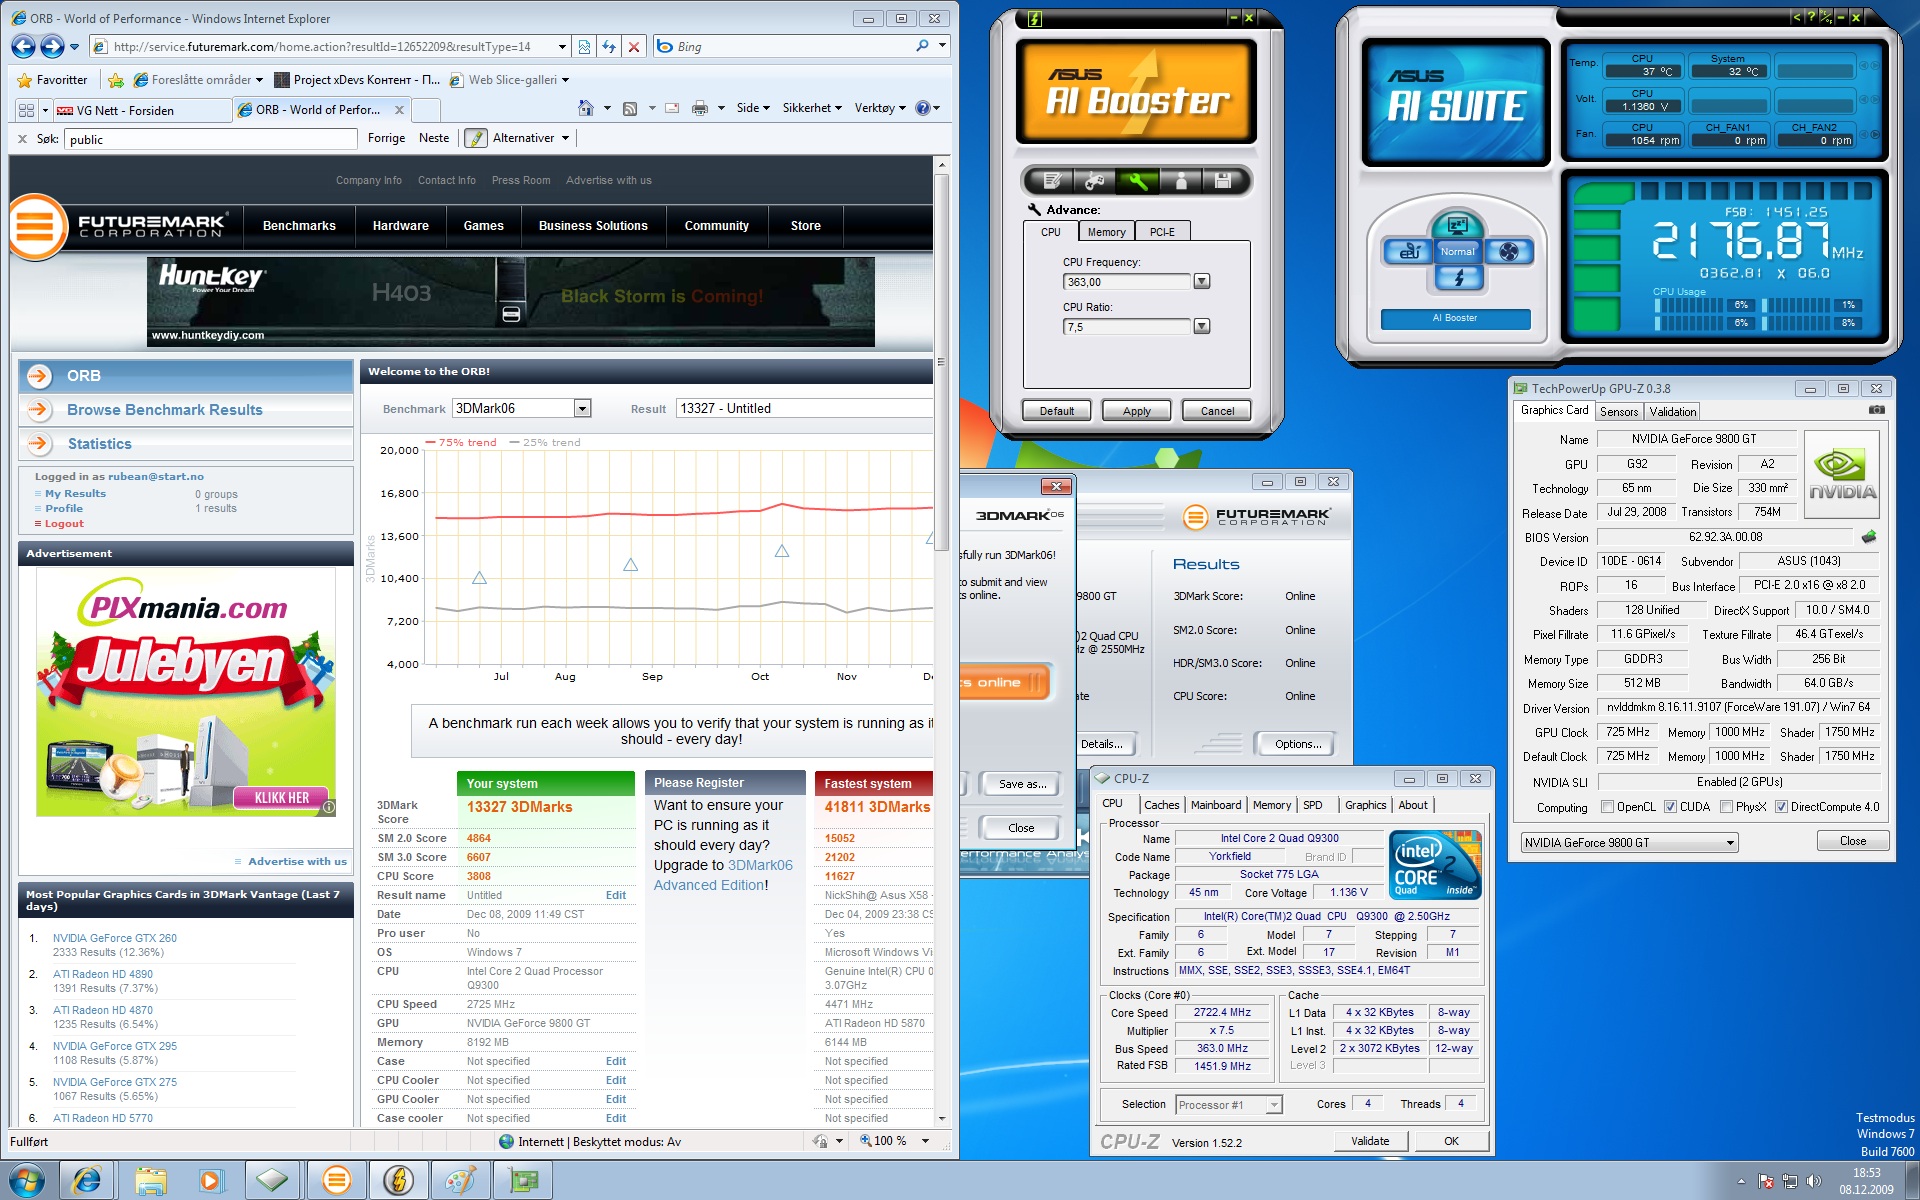Click the Logout link

[64, 523]
